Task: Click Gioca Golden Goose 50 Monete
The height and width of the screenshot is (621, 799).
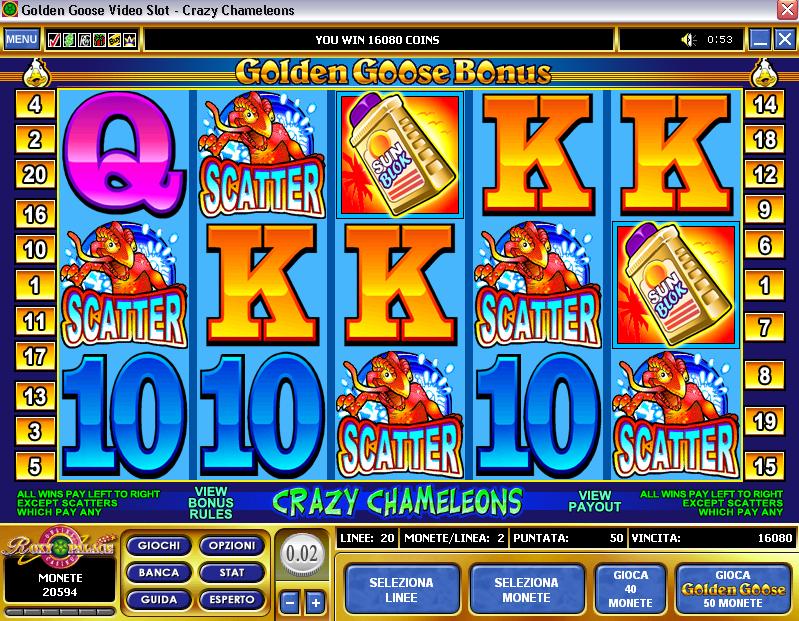Action: [733, 589]
